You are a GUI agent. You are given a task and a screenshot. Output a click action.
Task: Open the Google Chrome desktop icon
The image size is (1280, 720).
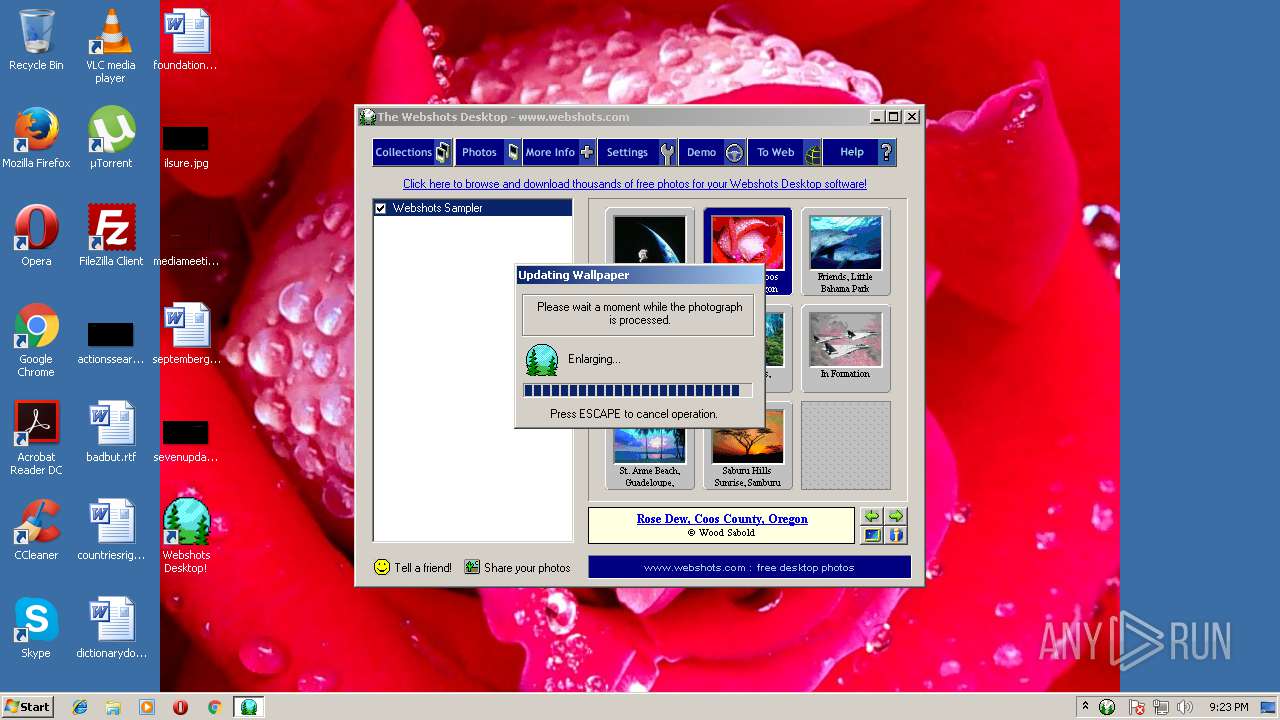click(36, 340)
